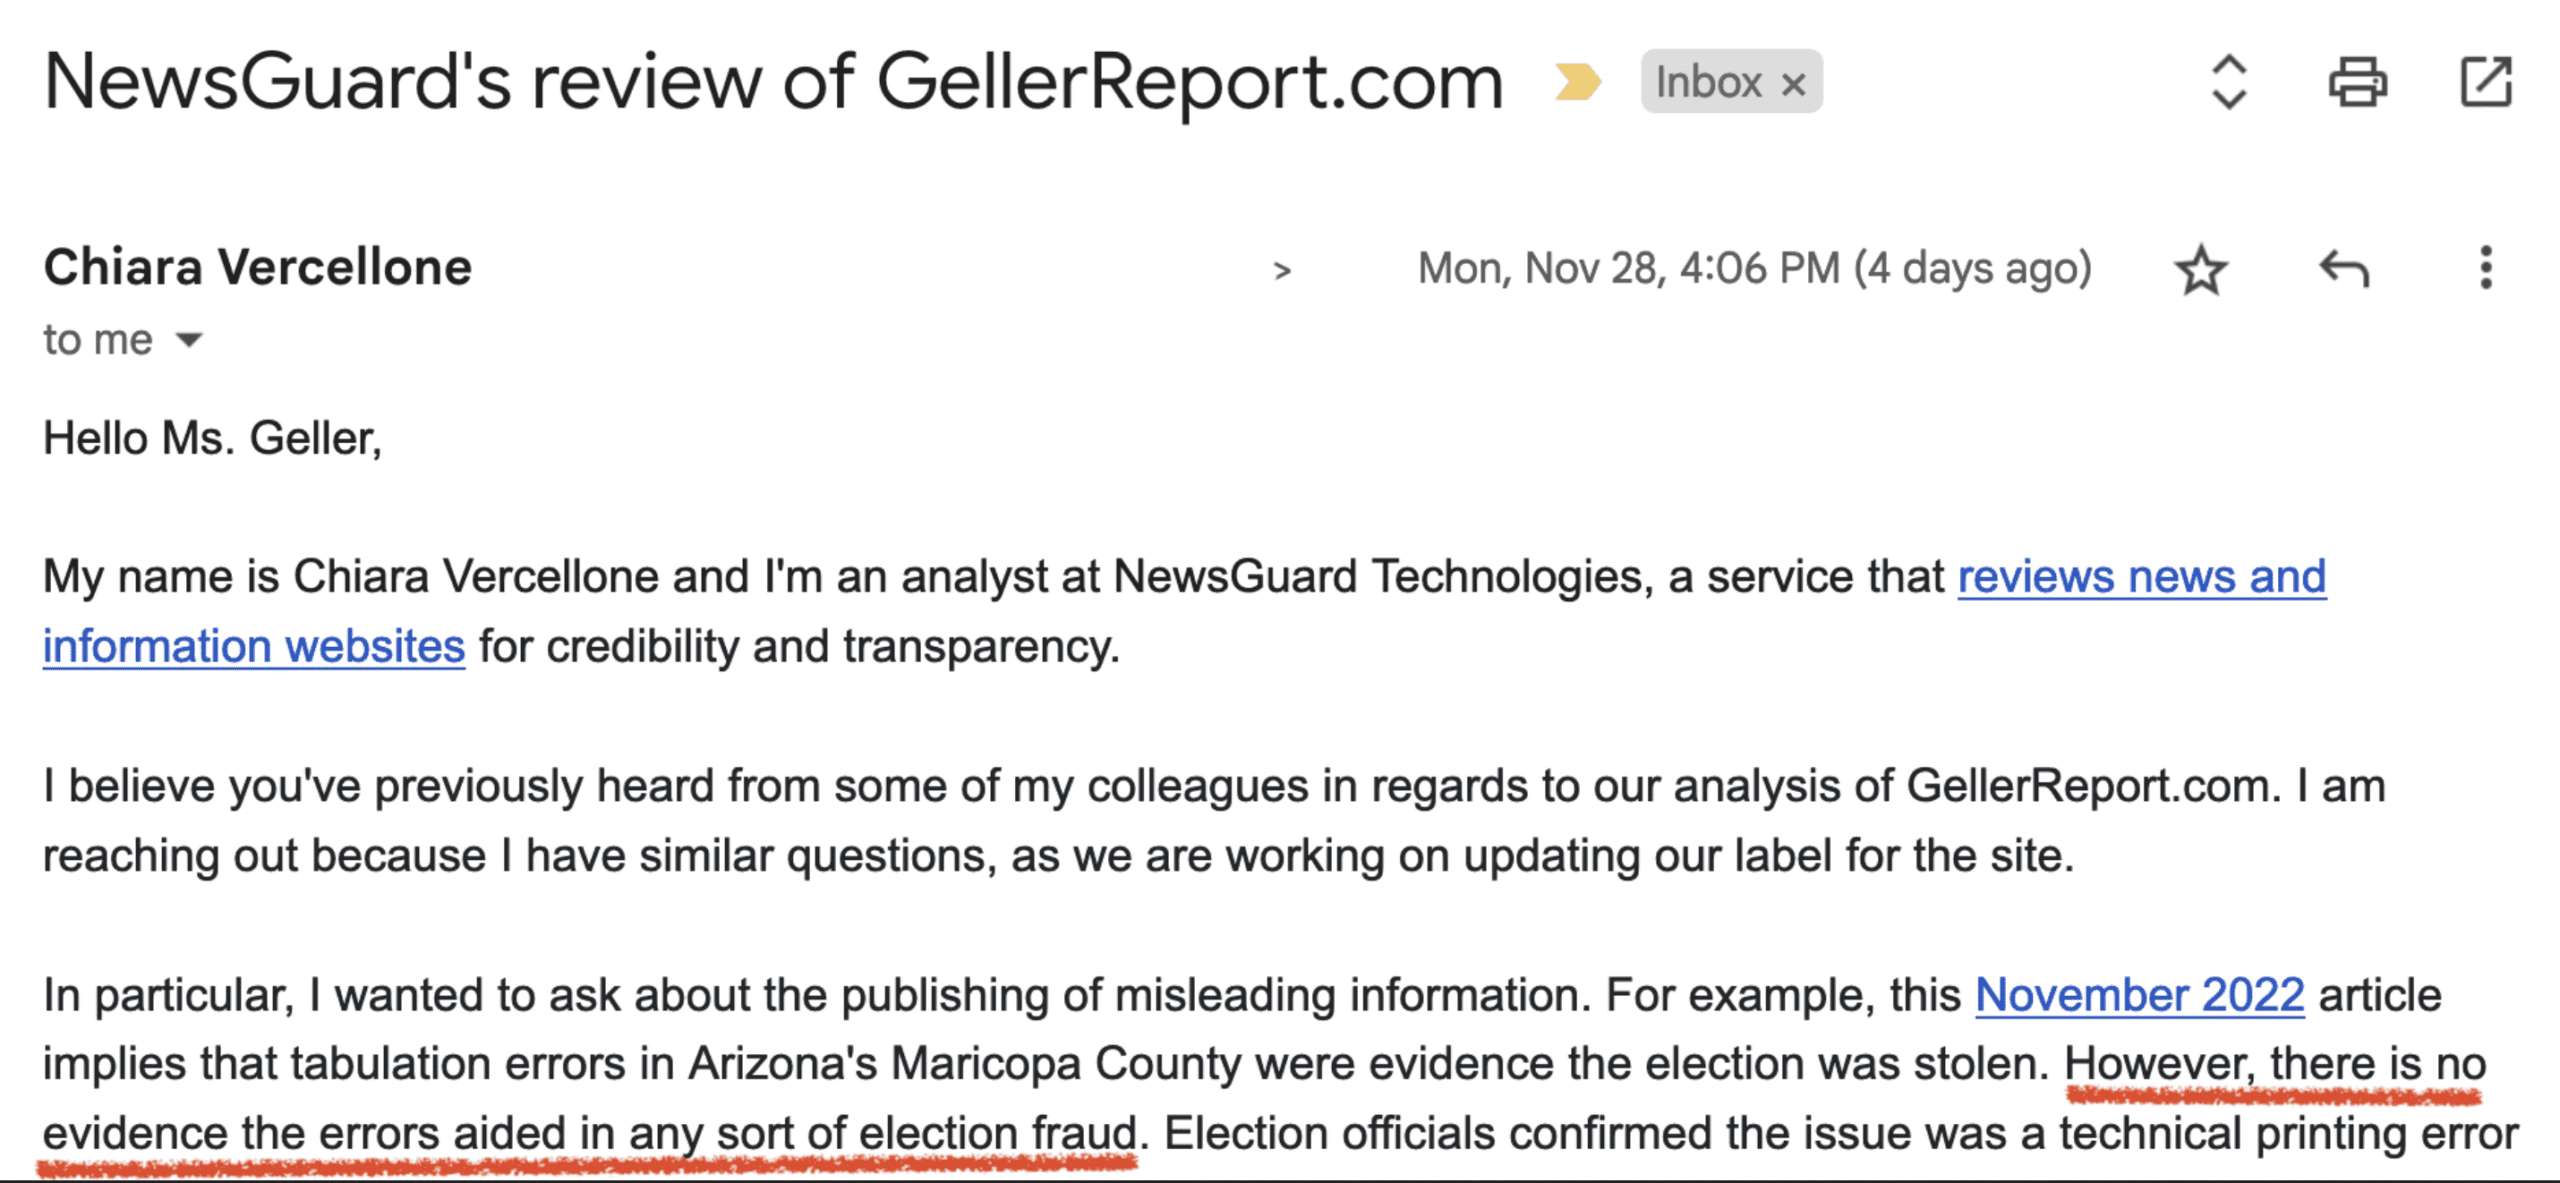The width and height of the screenshot is (2560, 1183).
Task: Click the expand all arrows icon
Action: pyautogui.click(x=2229, y=82)
